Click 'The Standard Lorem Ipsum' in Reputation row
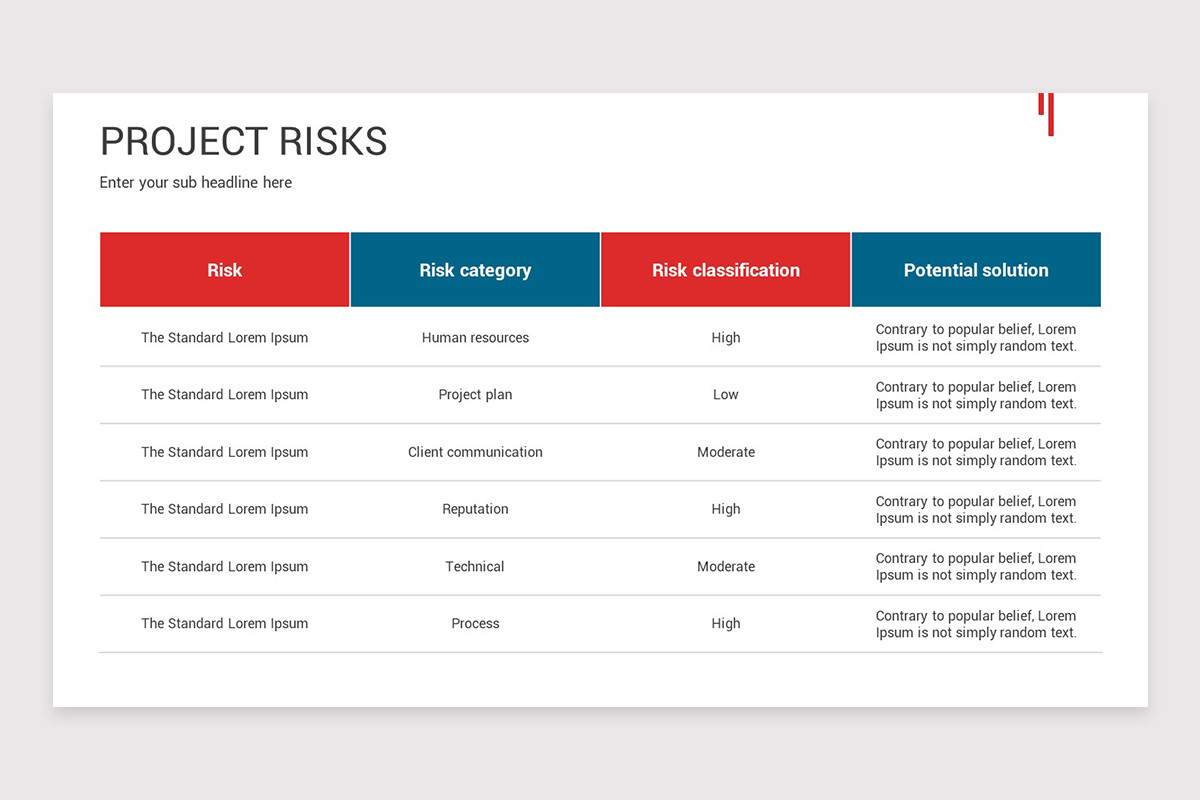This screenshot has height=800, width=1200. pos(225,509)
